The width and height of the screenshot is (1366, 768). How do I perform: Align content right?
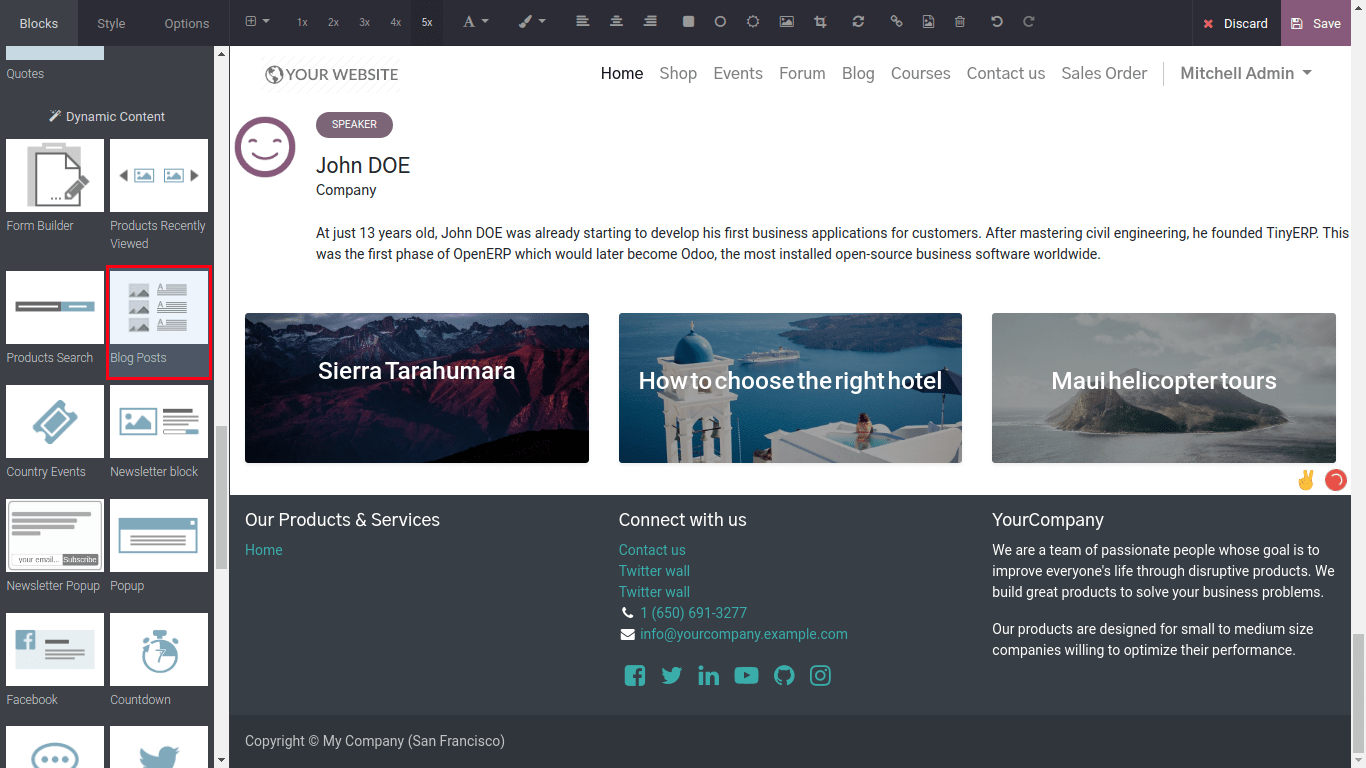pos(650,22)
